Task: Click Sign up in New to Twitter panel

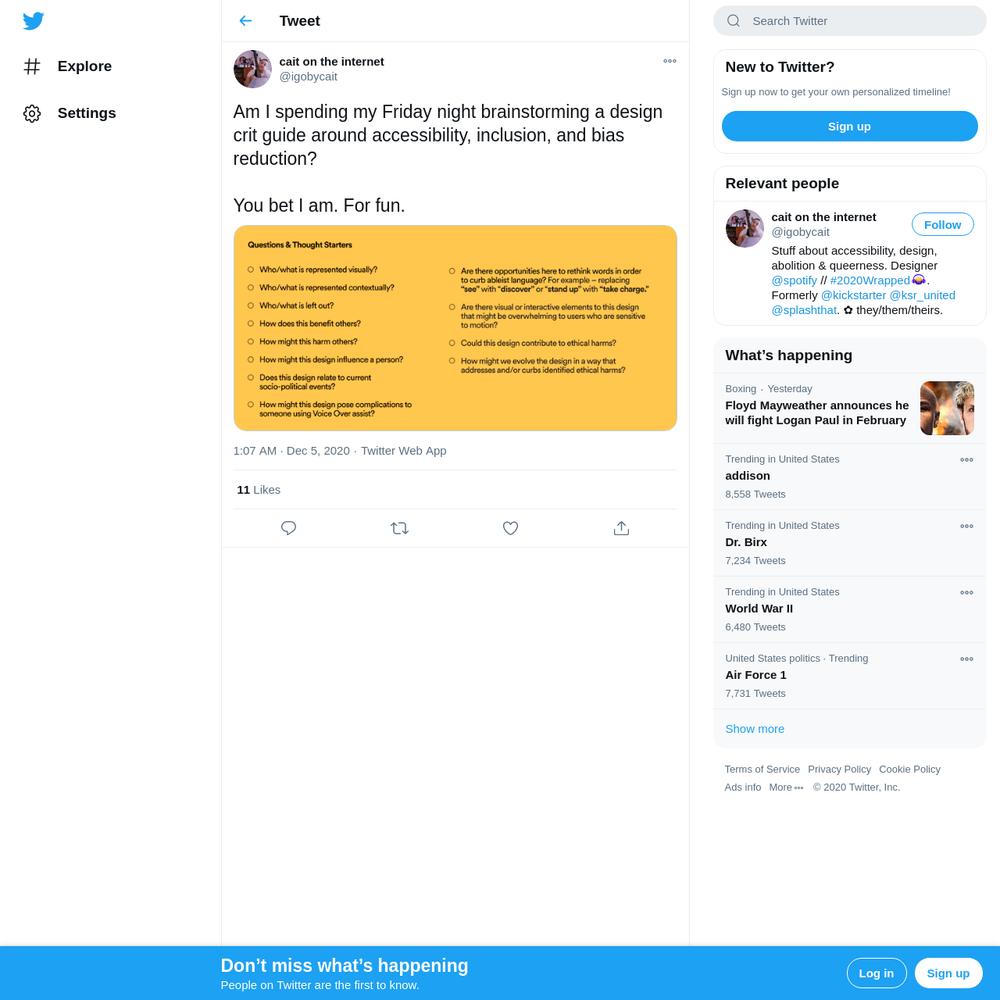Action: coord(849,126)
